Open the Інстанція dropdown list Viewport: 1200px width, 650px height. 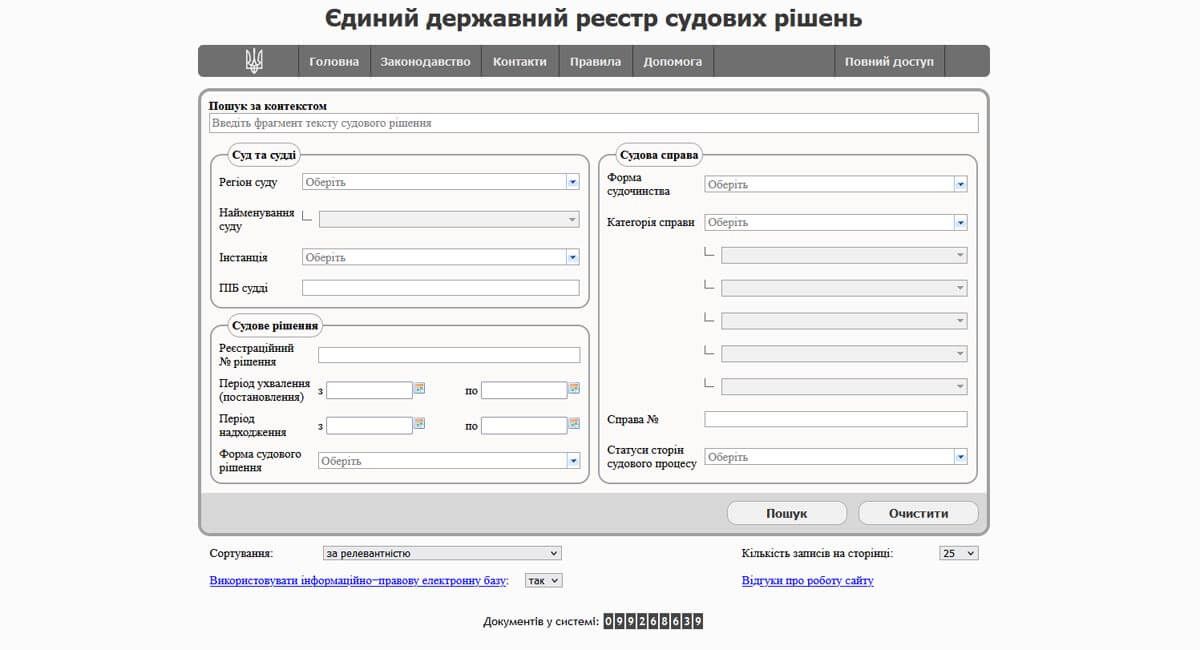coord(572,257)
